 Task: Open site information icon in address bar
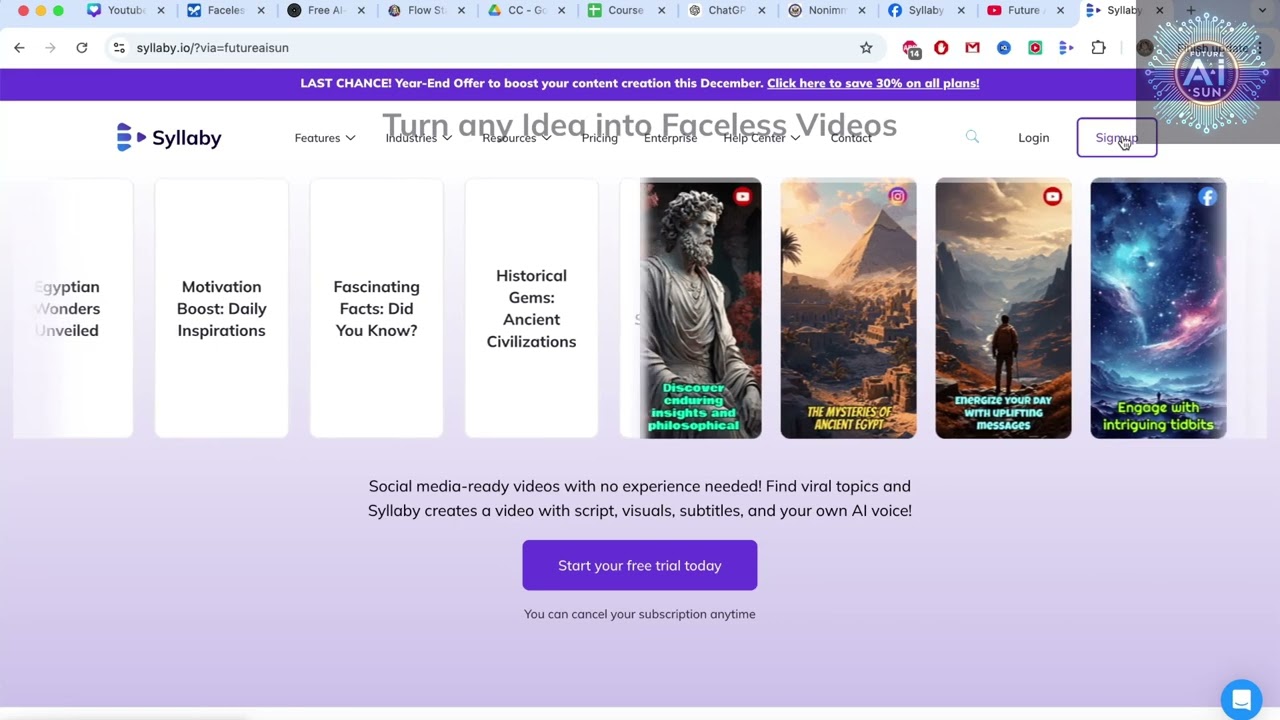tap(118, 47)
